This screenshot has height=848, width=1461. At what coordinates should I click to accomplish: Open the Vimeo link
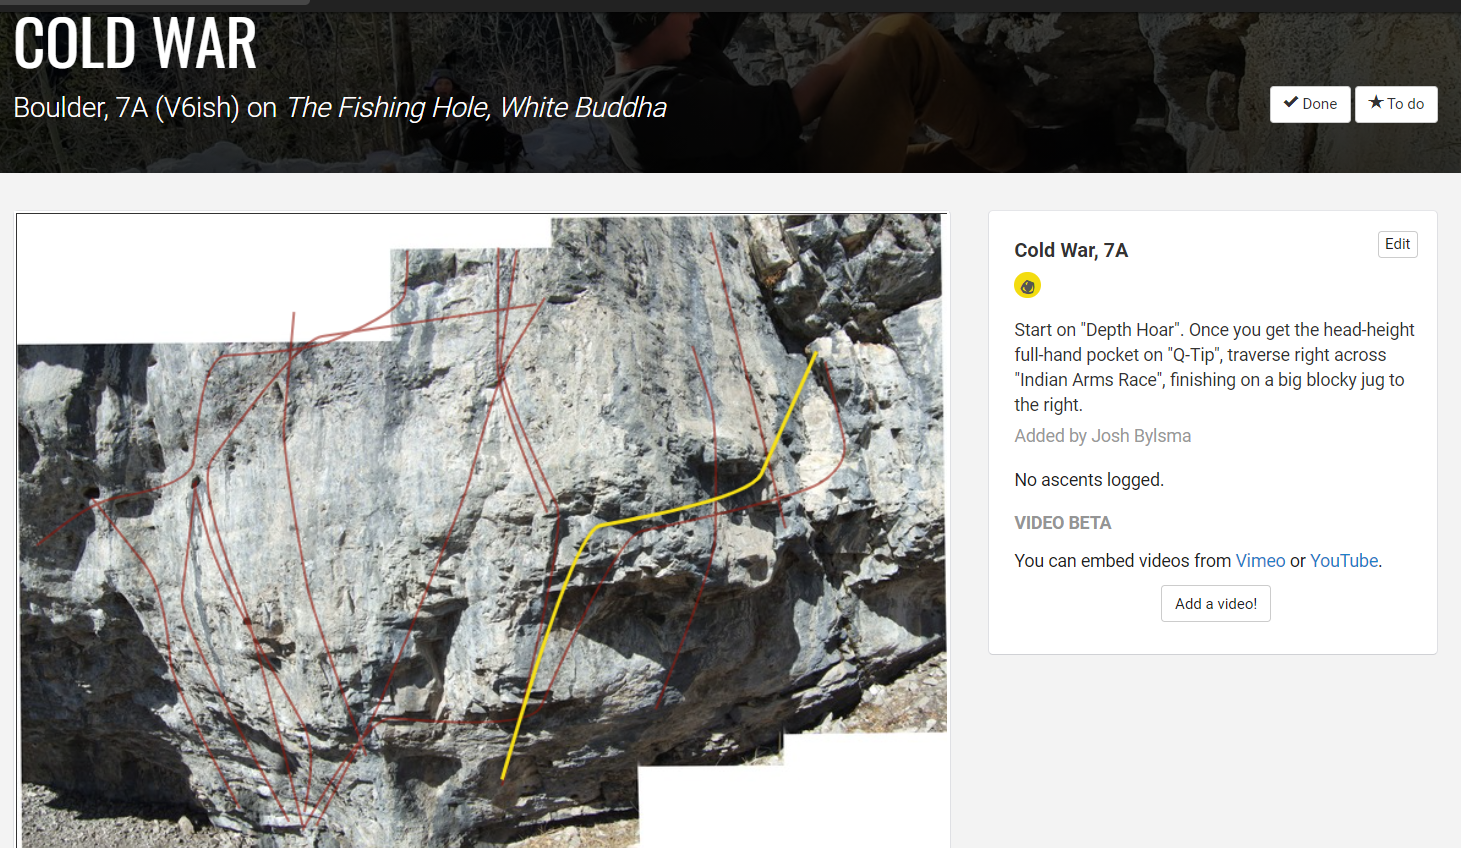(1260, 561)
